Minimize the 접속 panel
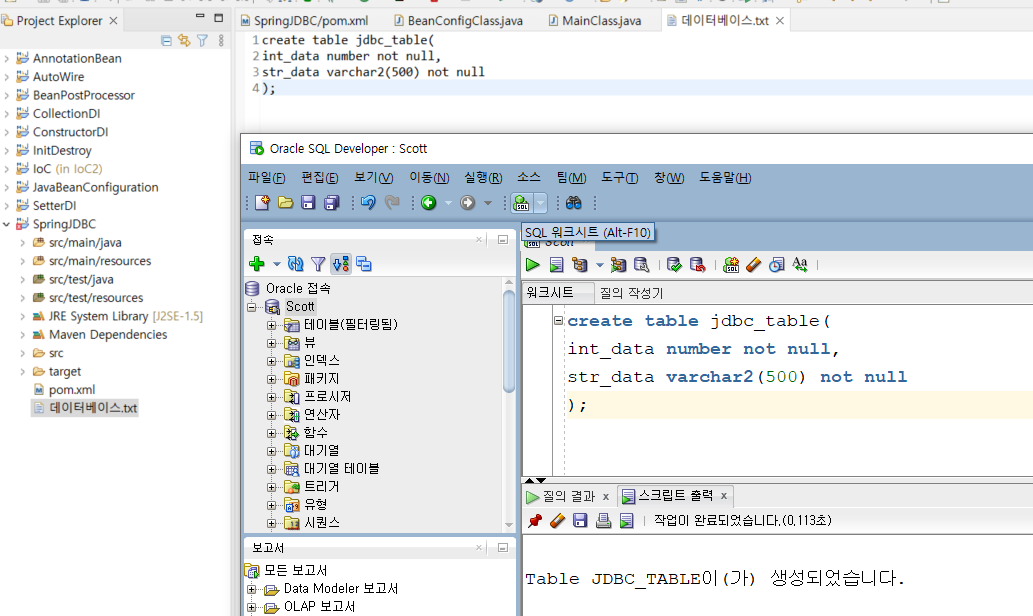Image resolution: width=1033 pixels, height=616 pixels. click(x=503, y=240)
